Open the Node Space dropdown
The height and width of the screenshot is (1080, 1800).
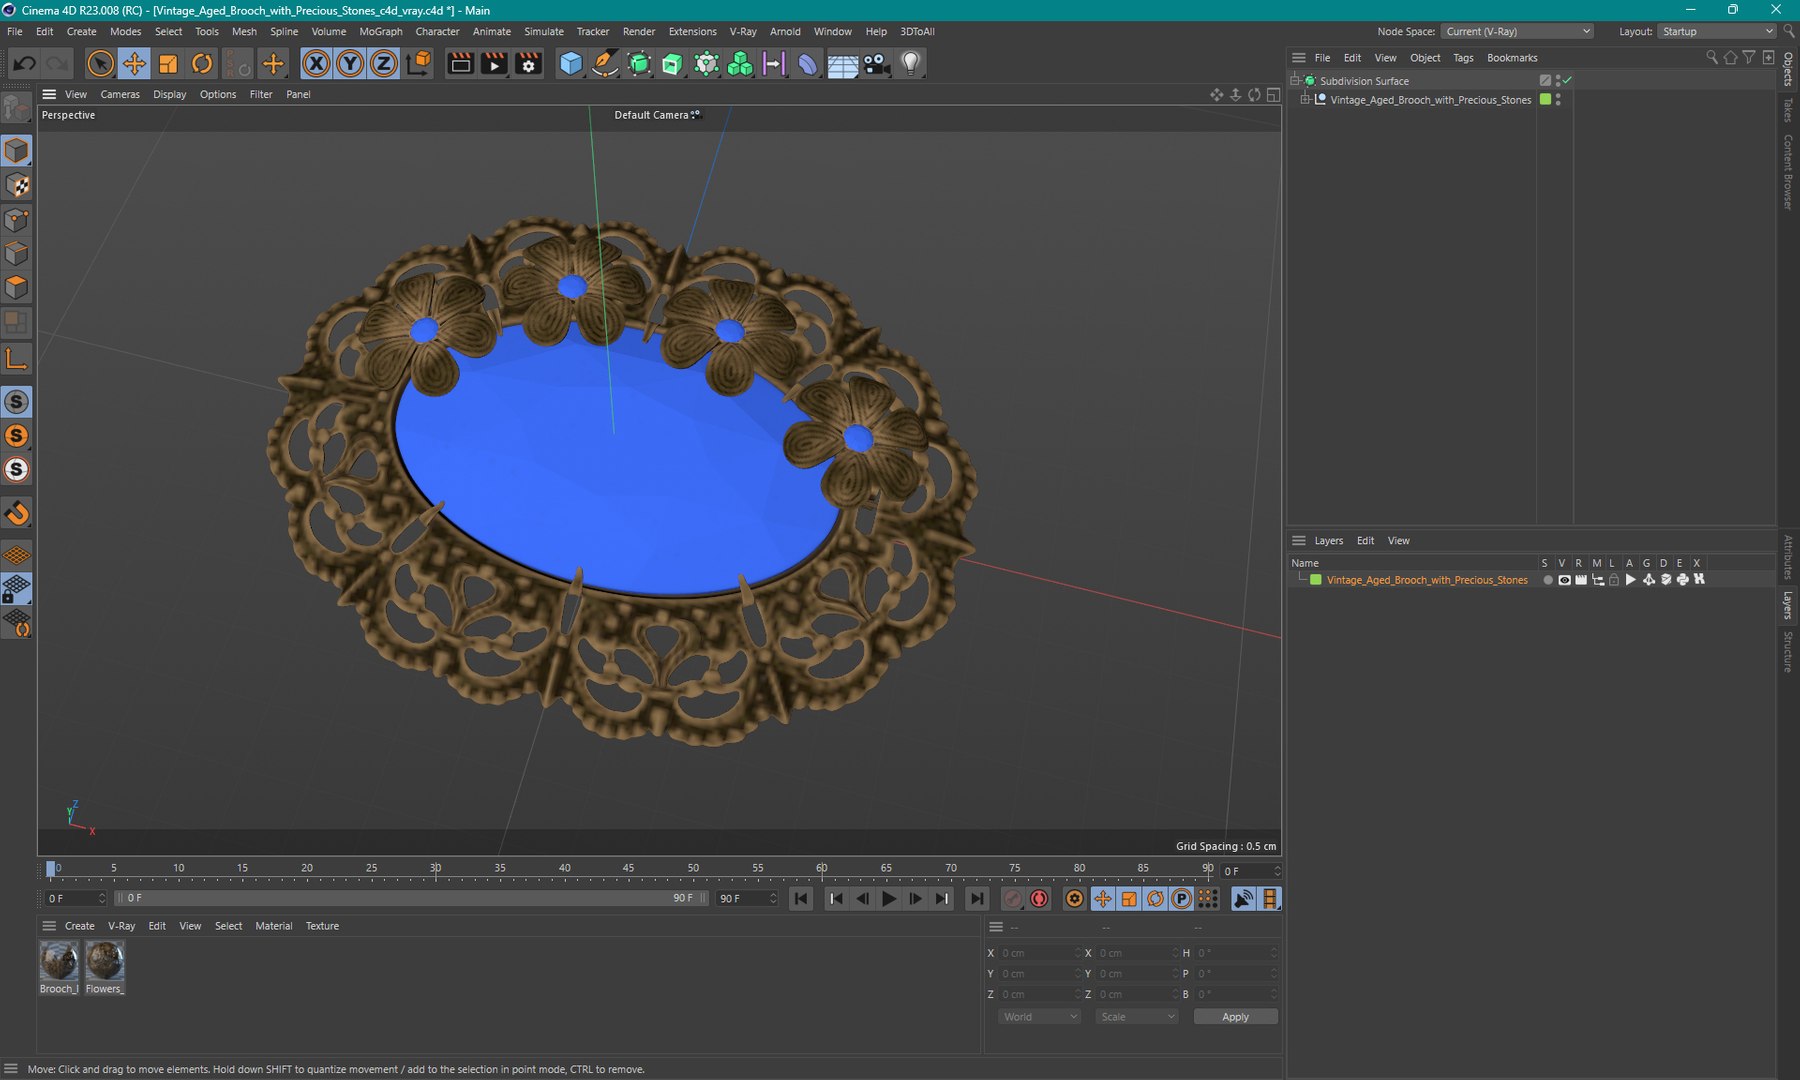[1518, 32]
